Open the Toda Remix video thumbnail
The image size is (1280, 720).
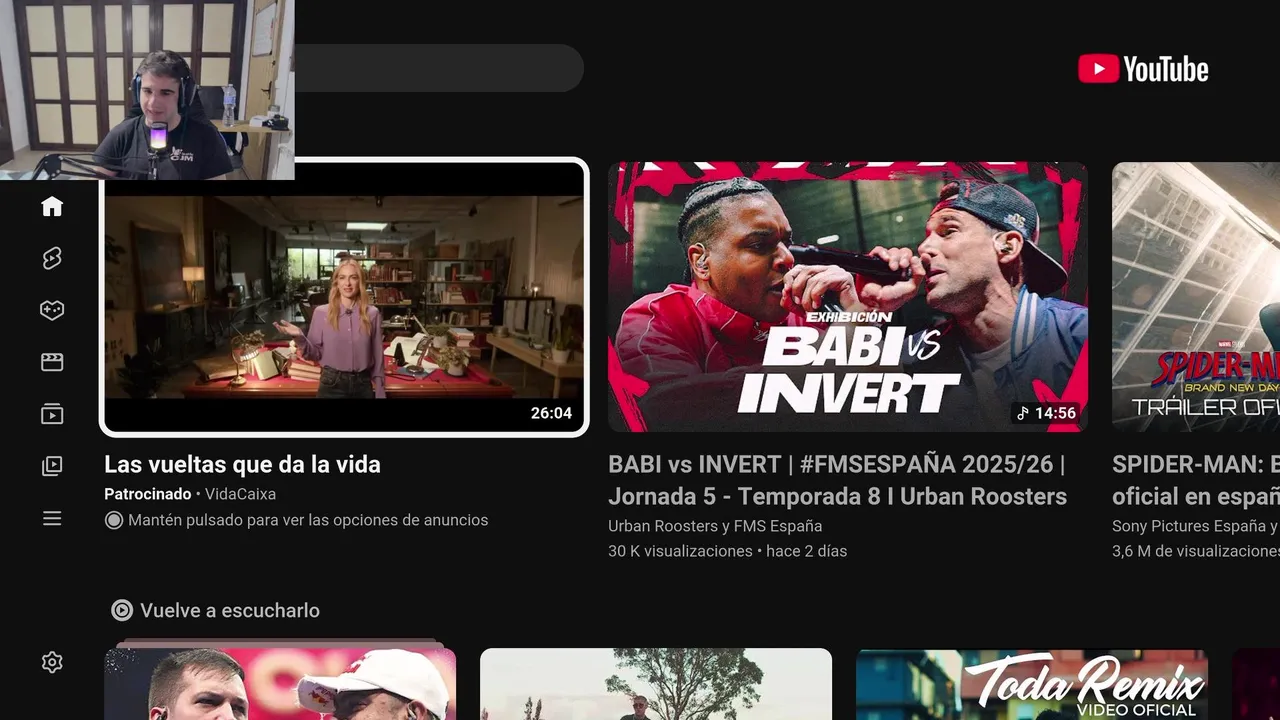point(1032,684)
